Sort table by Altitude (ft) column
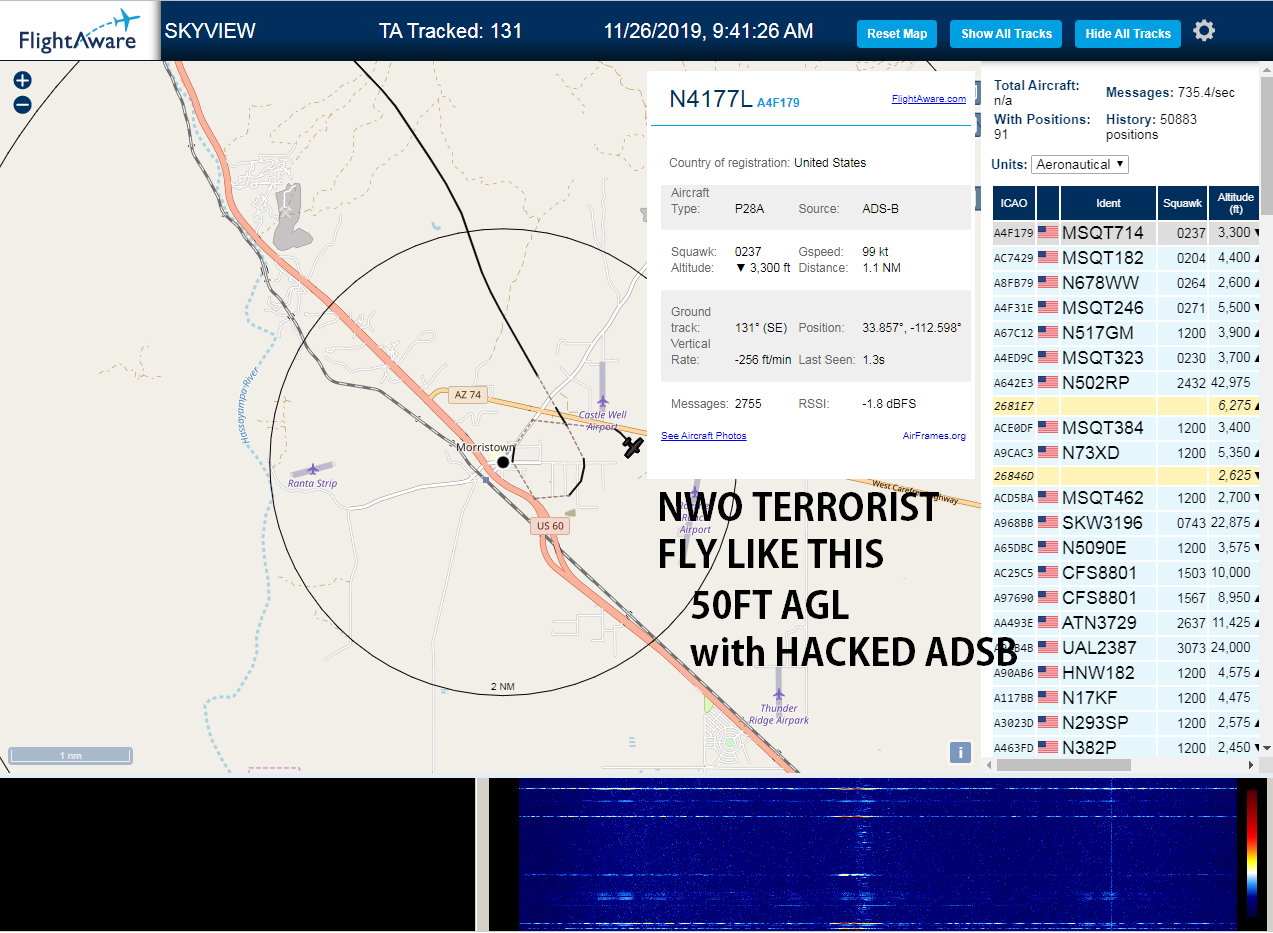 tap(1236, 203)
